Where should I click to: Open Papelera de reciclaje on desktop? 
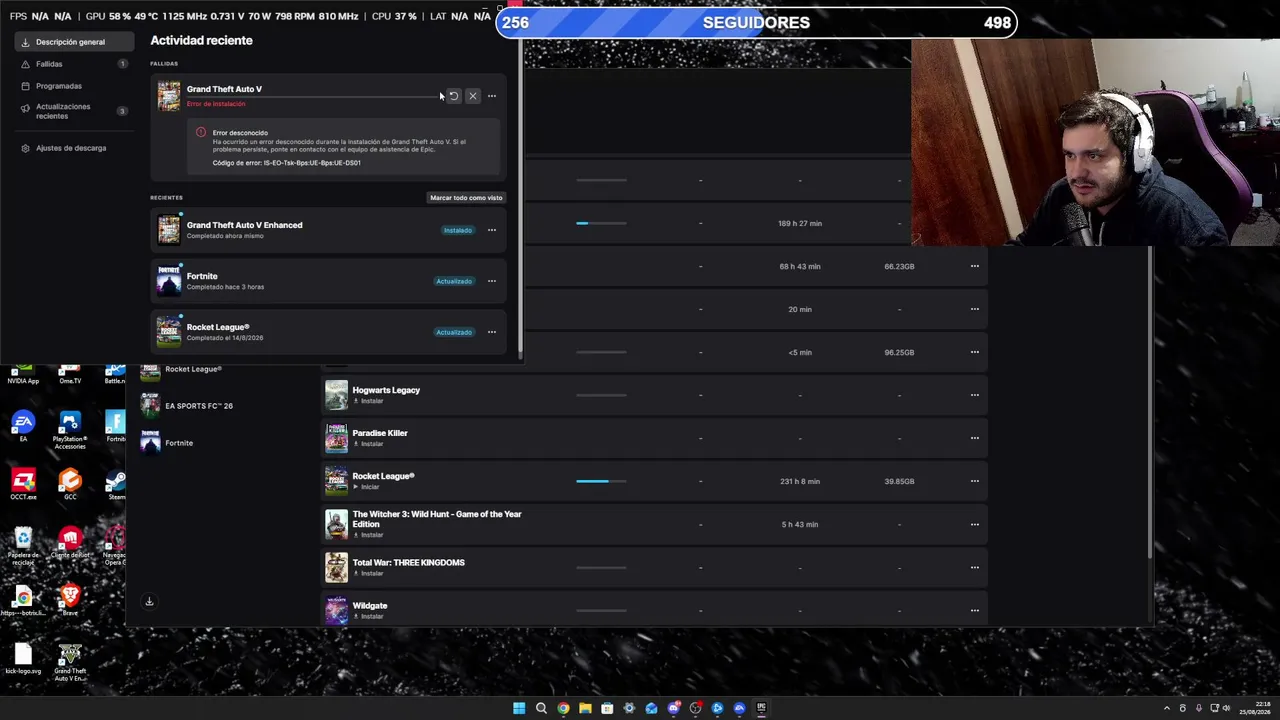[x=23, y=546]
